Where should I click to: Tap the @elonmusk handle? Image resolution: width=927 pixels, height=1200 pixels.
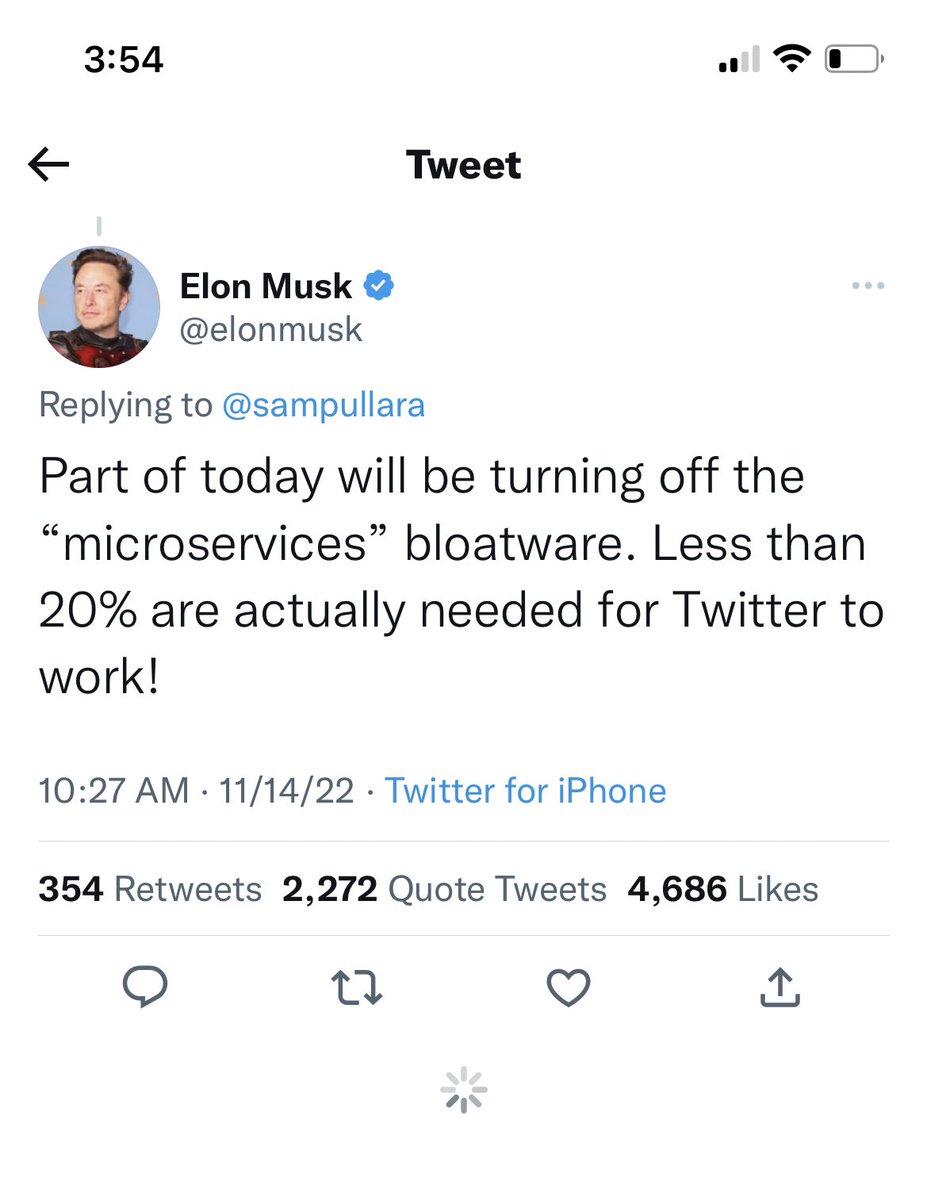click(271, 329)
